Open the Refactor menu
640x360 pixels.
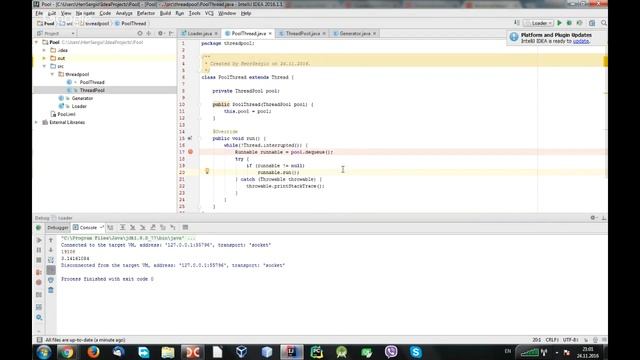click(146, 13)
